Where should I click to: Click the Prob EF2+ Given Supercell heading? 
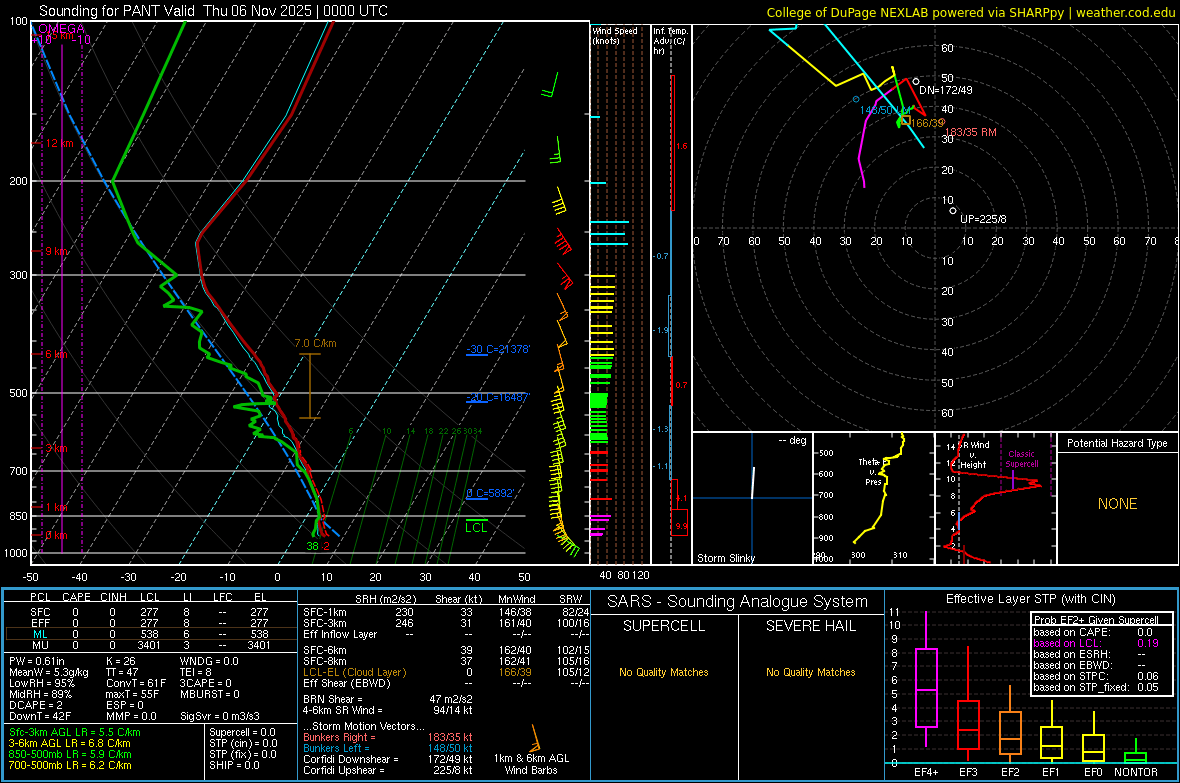[1095, 620]
